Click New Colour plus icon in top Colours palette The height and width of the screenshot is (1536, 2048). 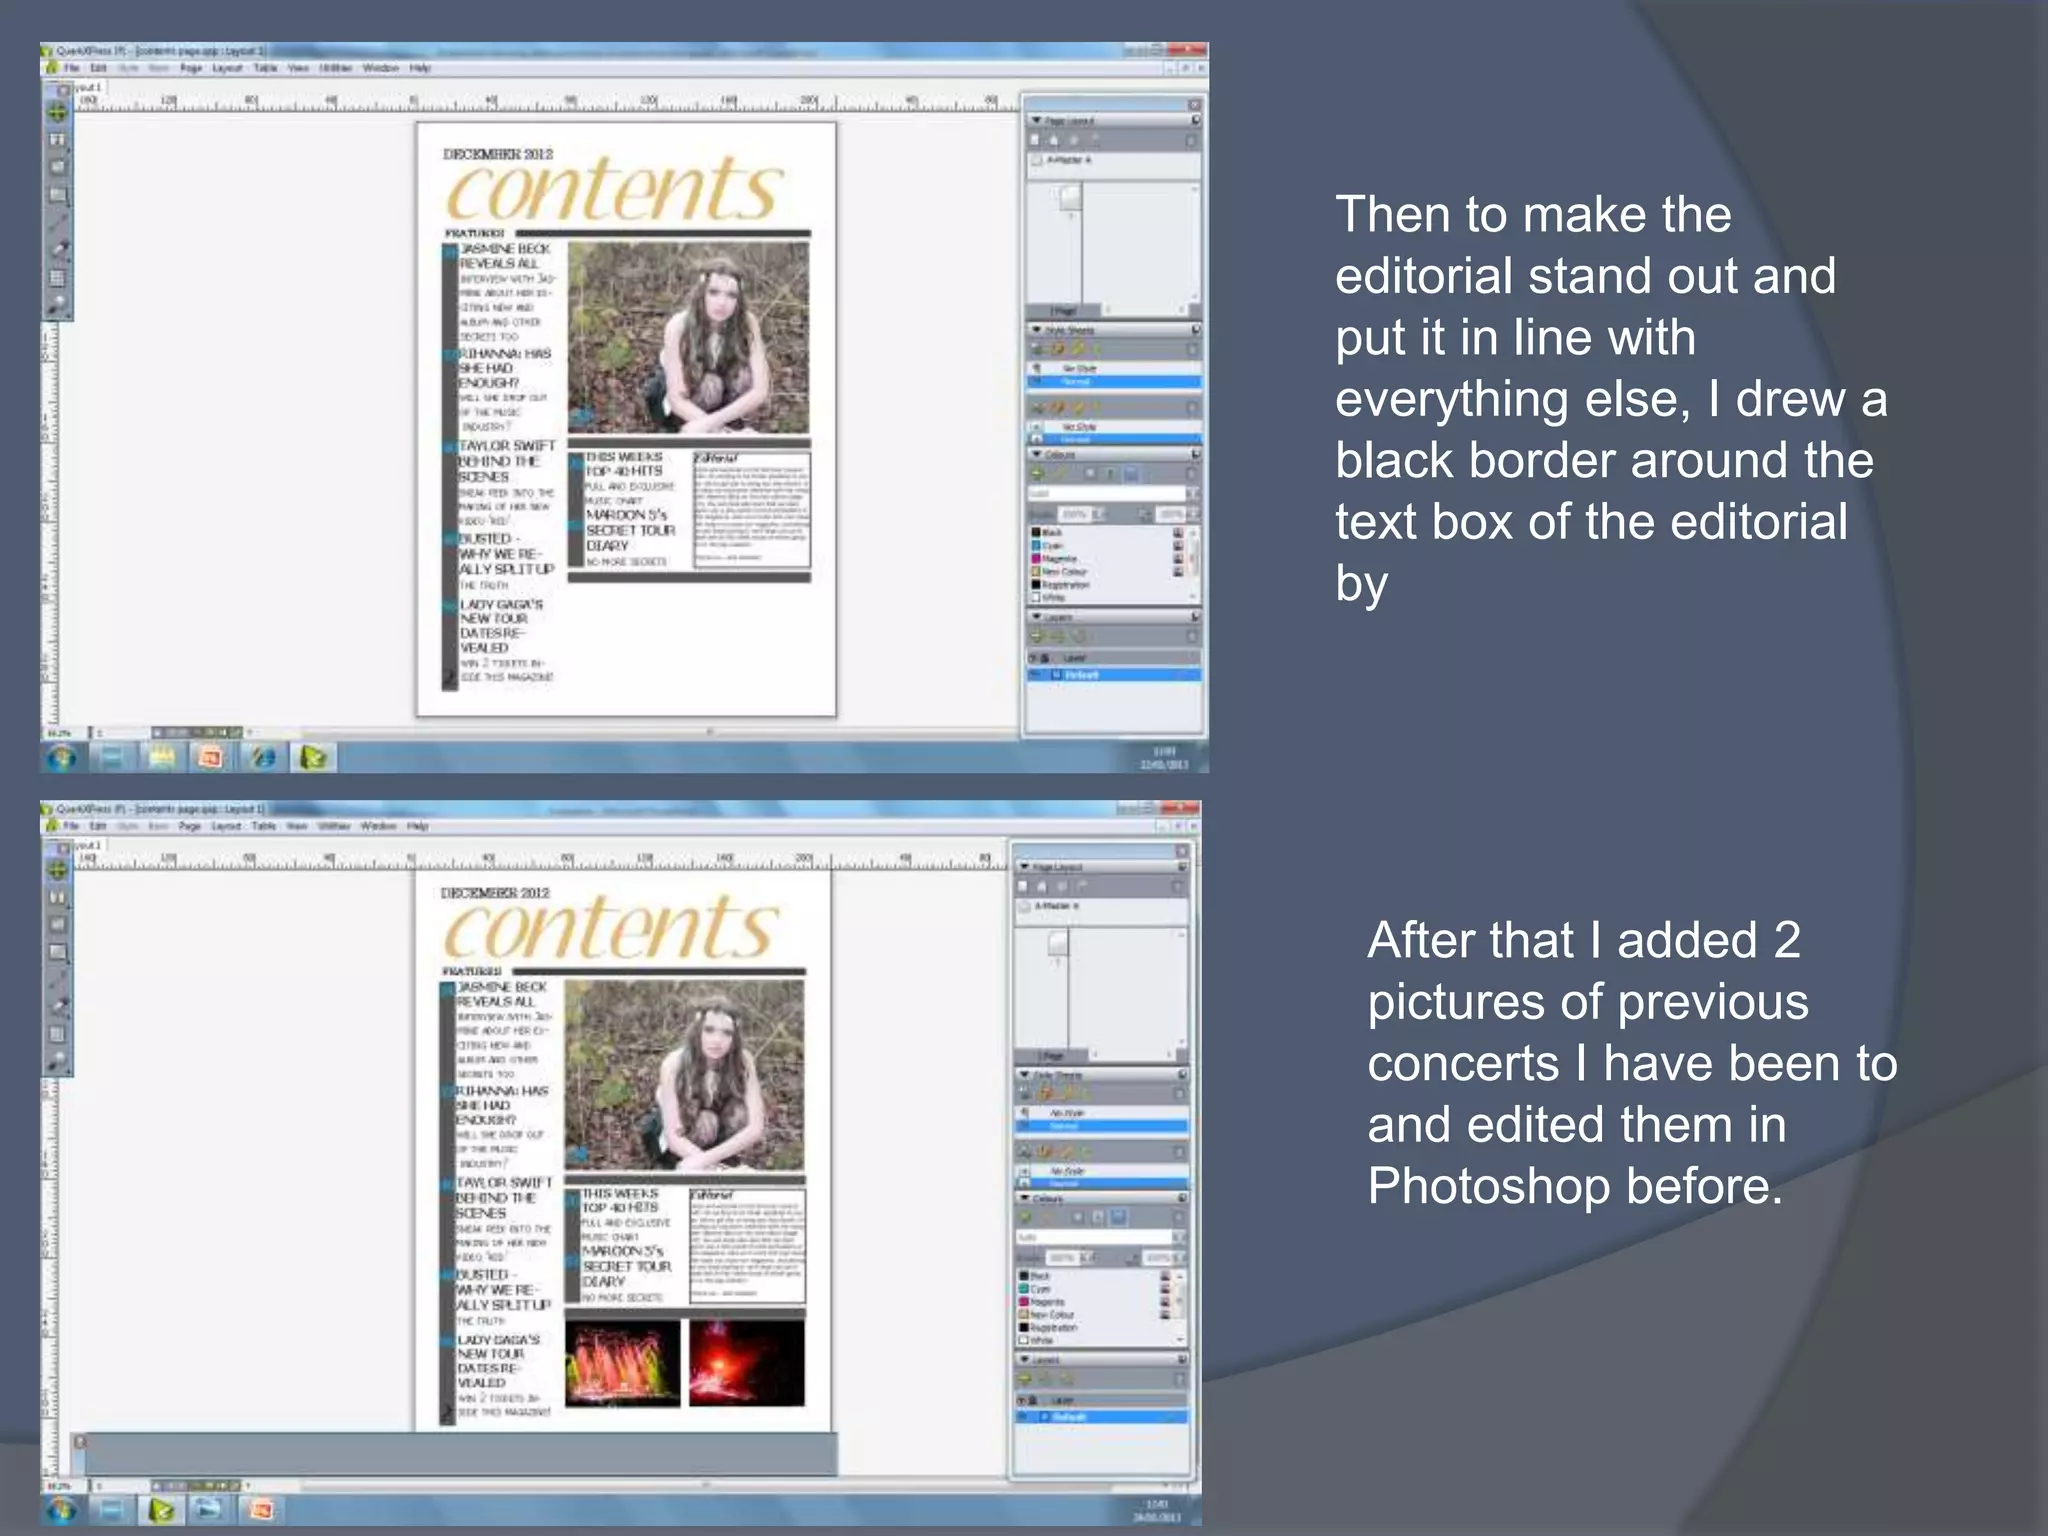(x=1037, y=473)
